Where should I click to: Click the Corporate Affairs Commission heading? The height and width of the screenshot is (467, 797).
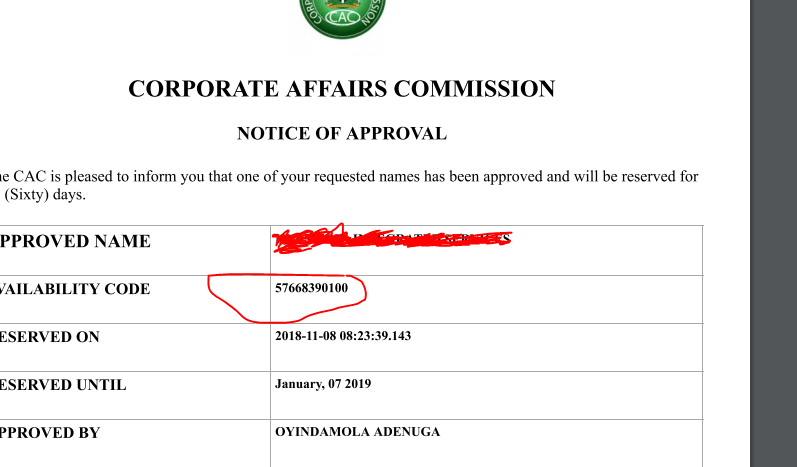click(342, 89)
